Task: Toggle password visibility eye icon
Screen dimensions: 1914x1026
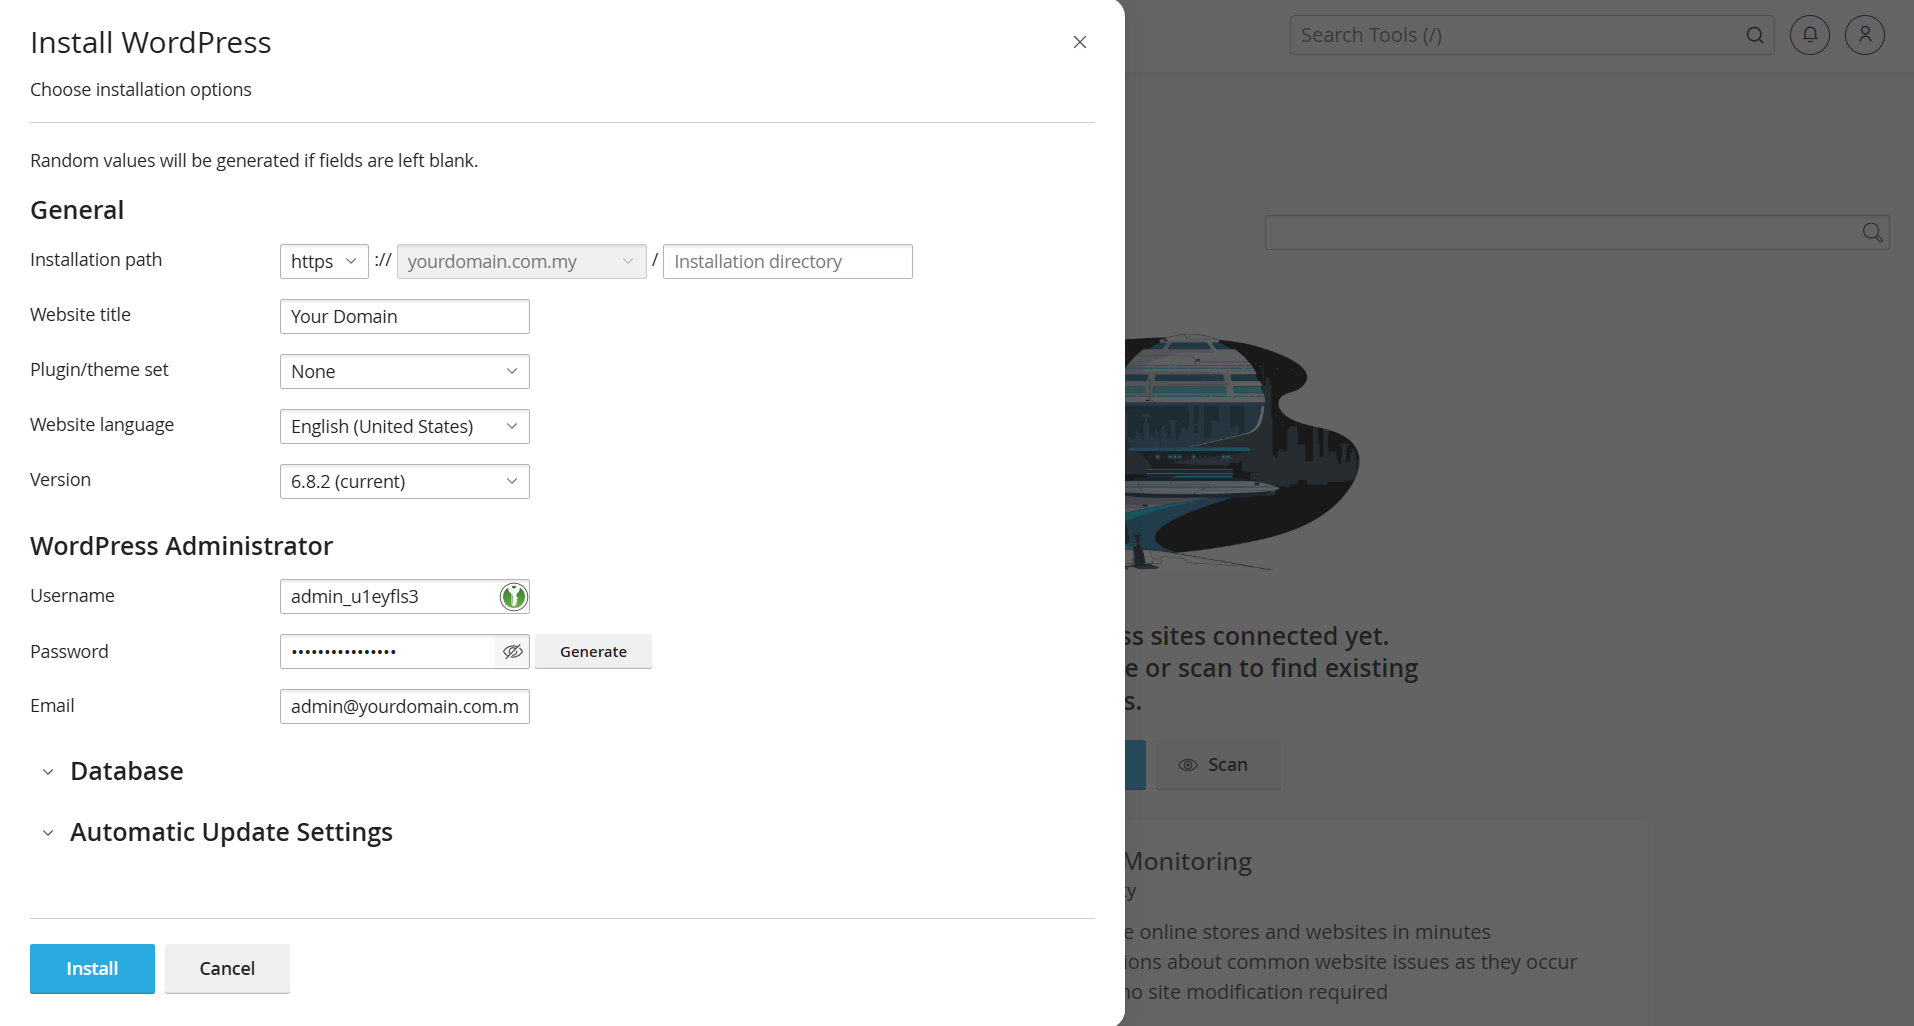Action: [x=513, y=651]
